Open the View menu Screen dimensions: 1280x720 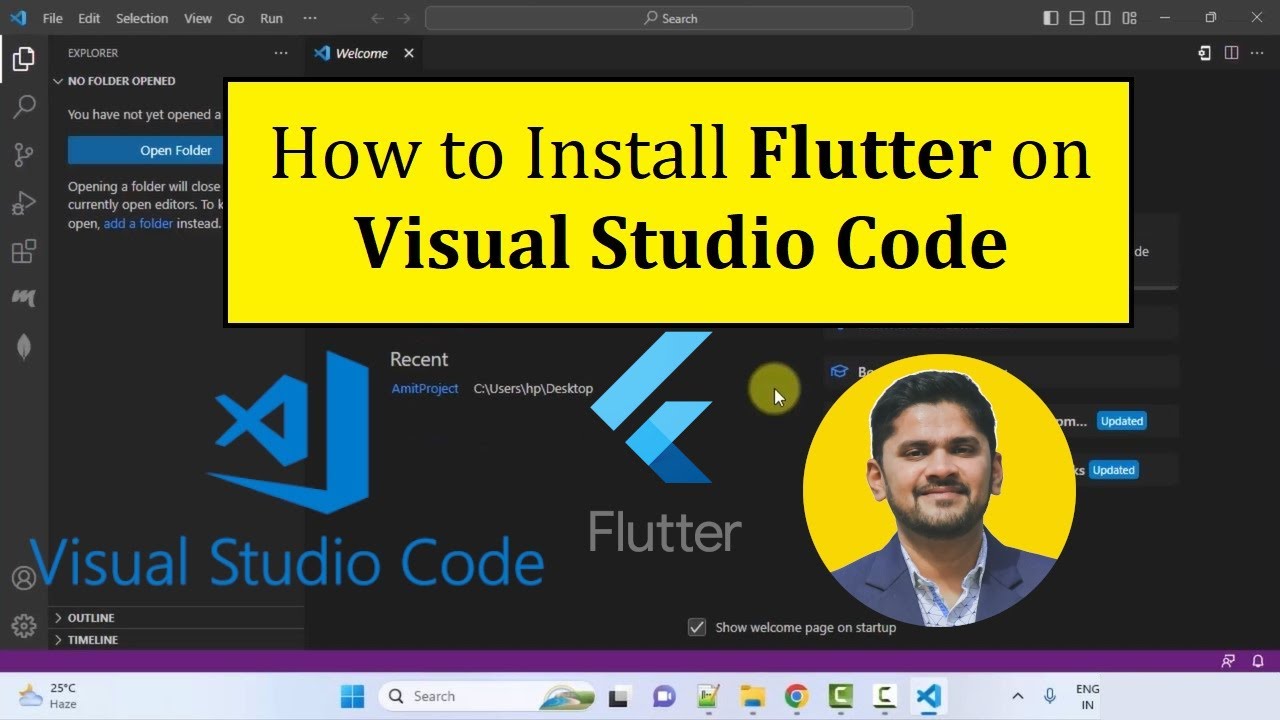coord(198,18)
